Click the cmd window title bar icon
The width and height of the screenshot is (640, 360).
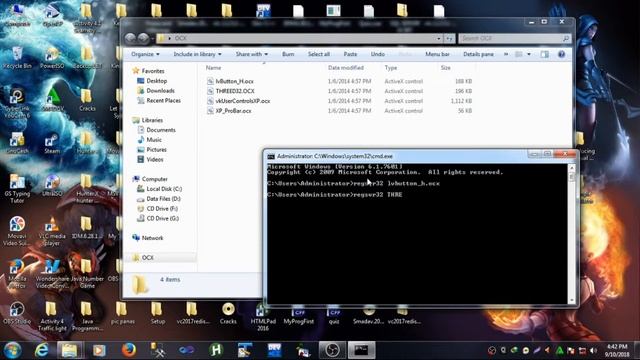[271, 156]
